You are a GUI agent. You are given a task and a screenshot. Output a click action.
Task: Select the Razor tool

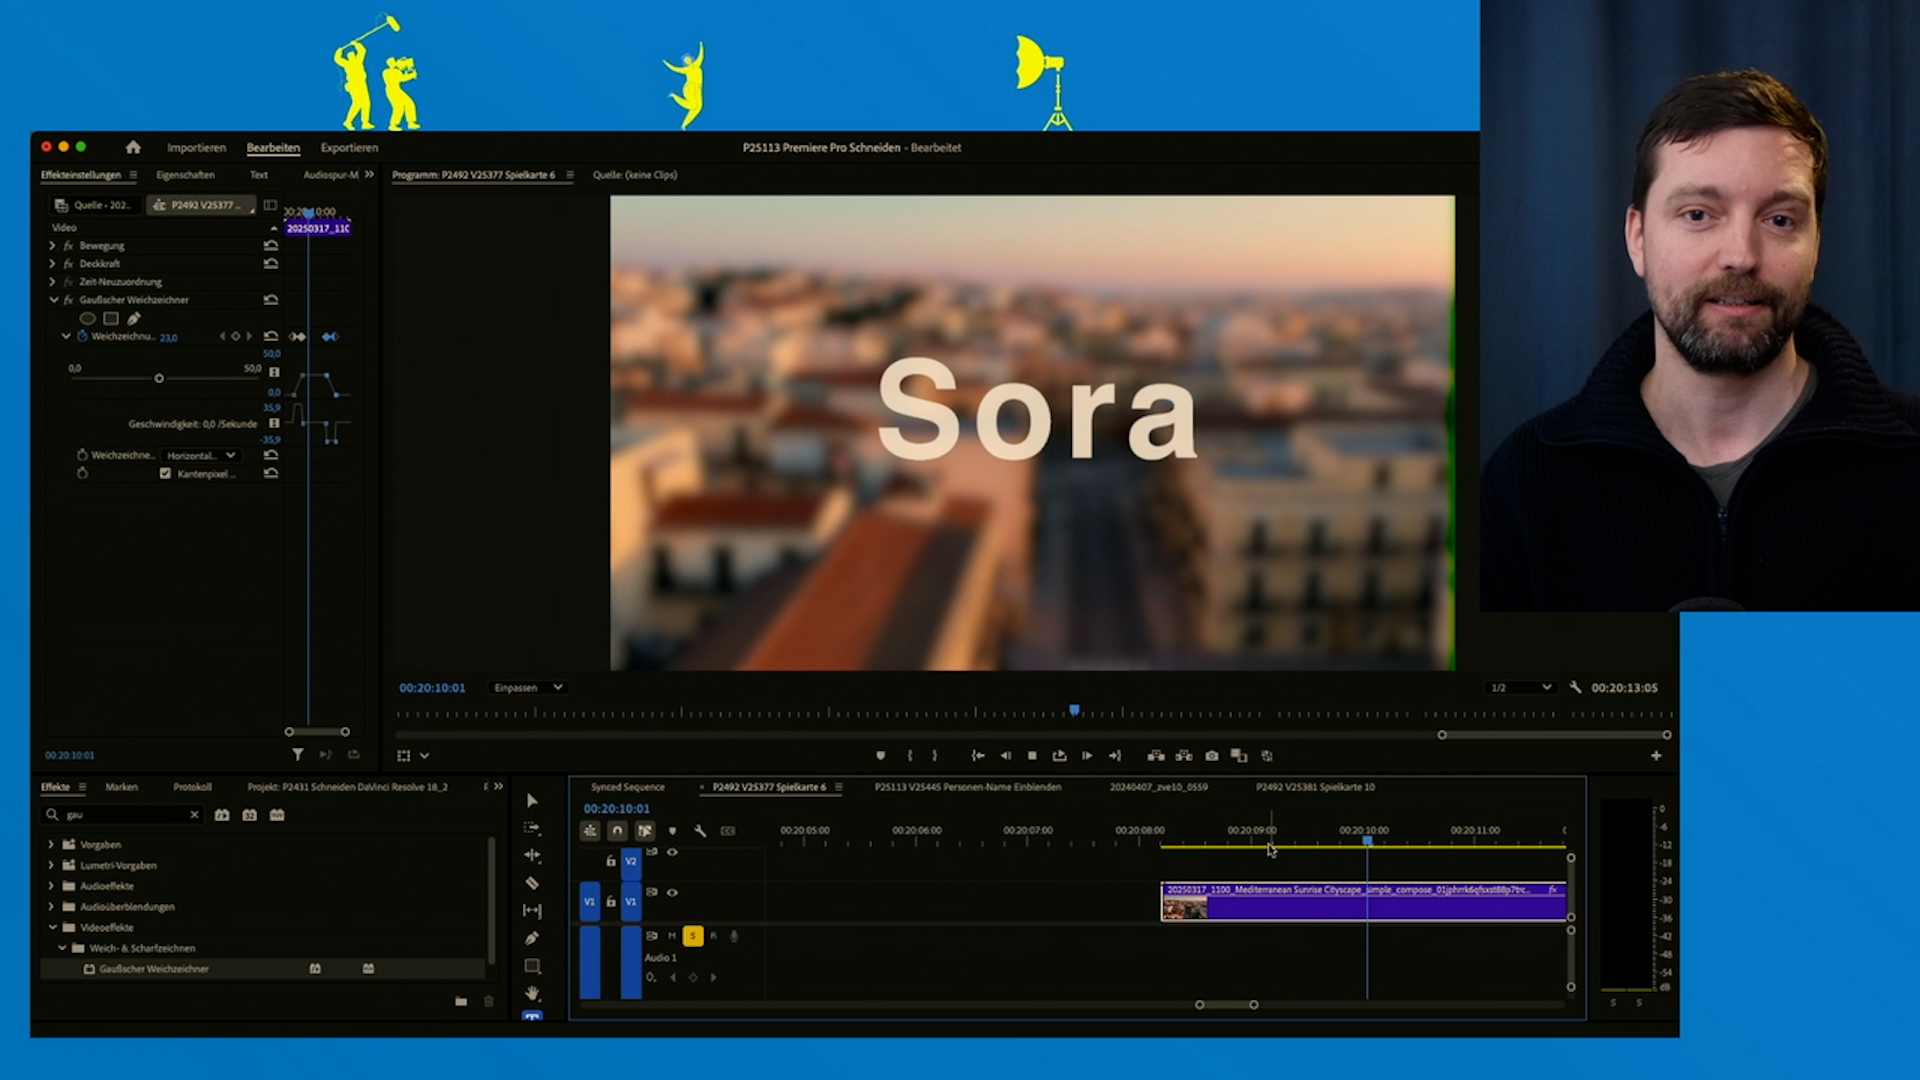point(532,884)
